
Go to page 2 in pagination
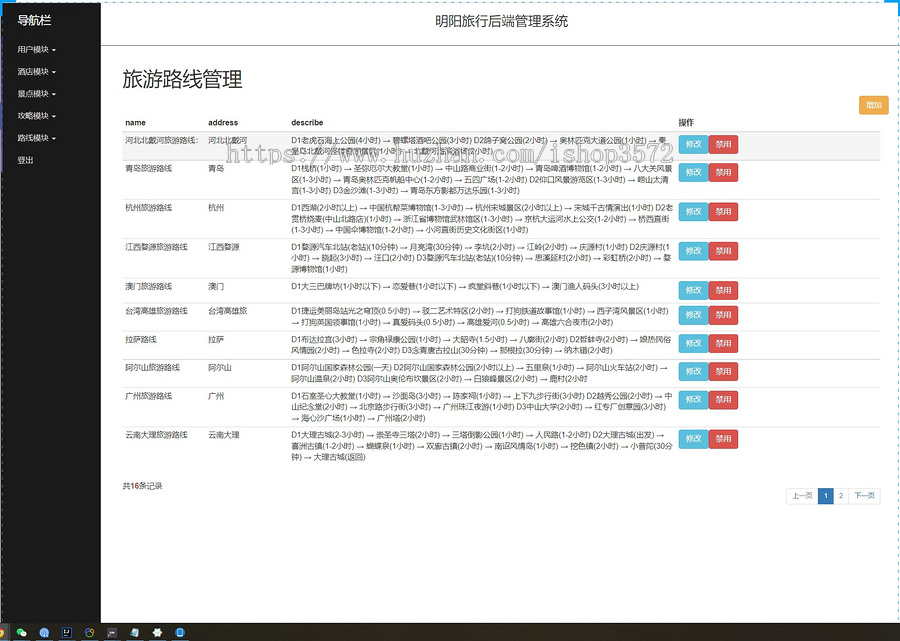pos(841,496)
